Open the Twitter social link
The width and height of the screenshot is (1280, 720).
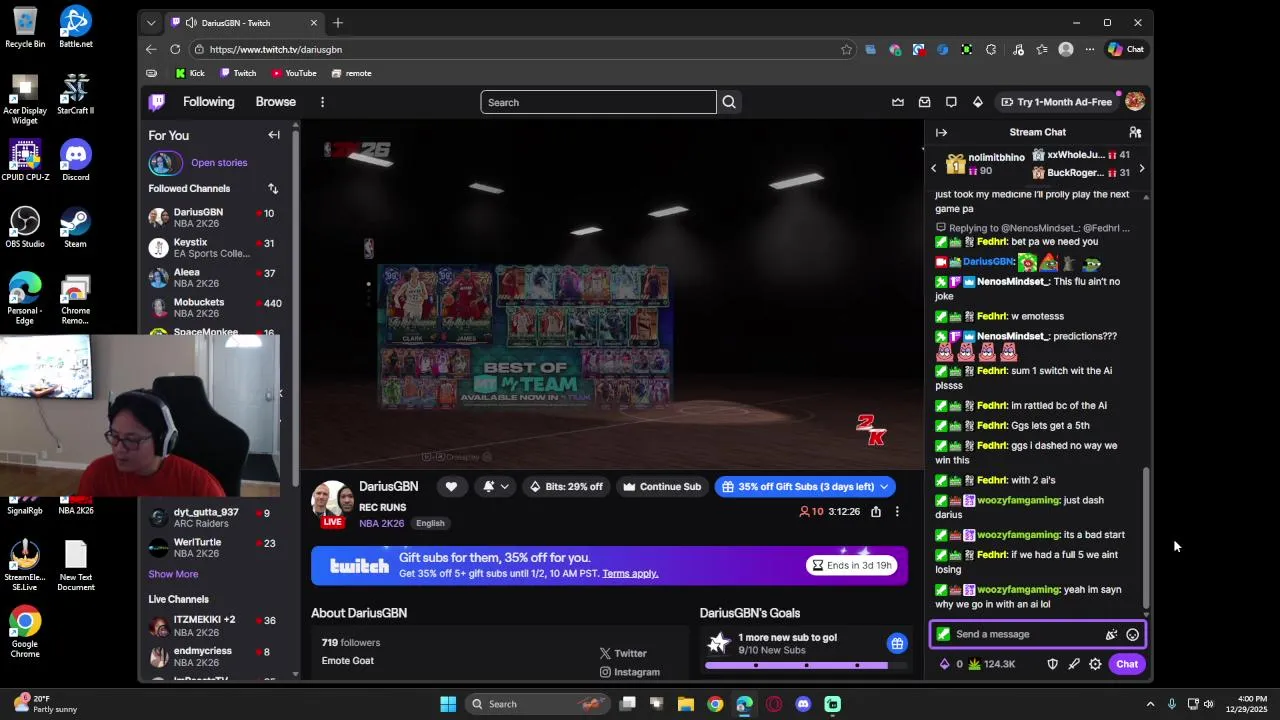click(x=623, y=653)
